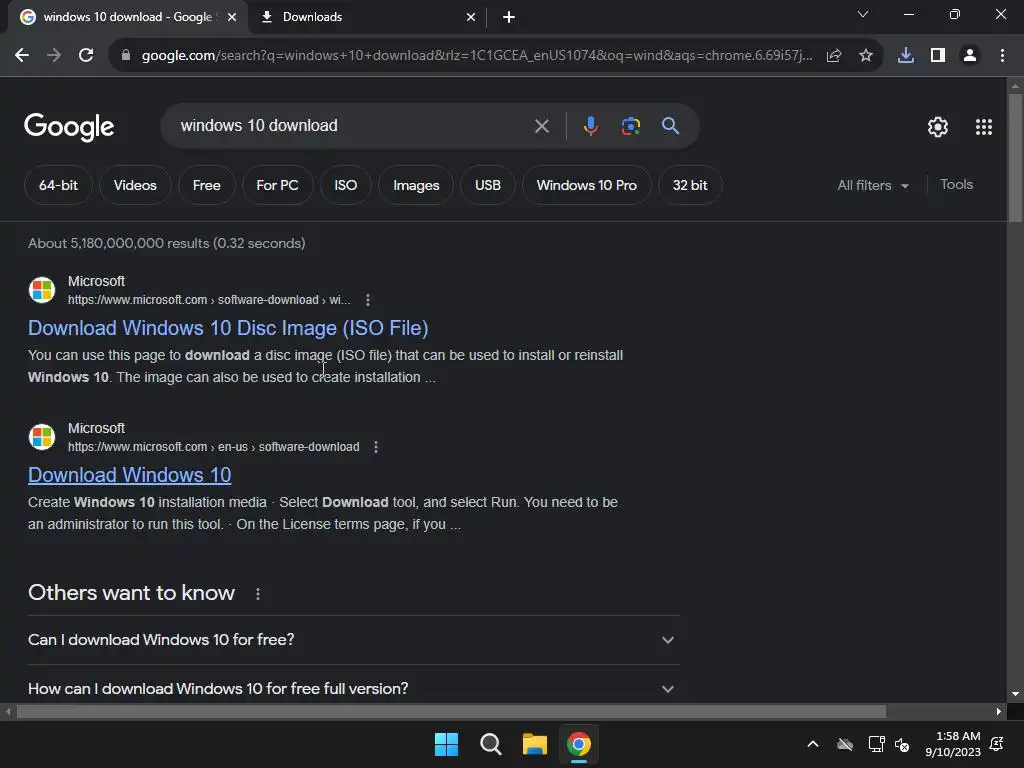The width and height of the screenshot is (1024, 768).
Task: Click the scroll down arrow
Action: point(1015,694)
